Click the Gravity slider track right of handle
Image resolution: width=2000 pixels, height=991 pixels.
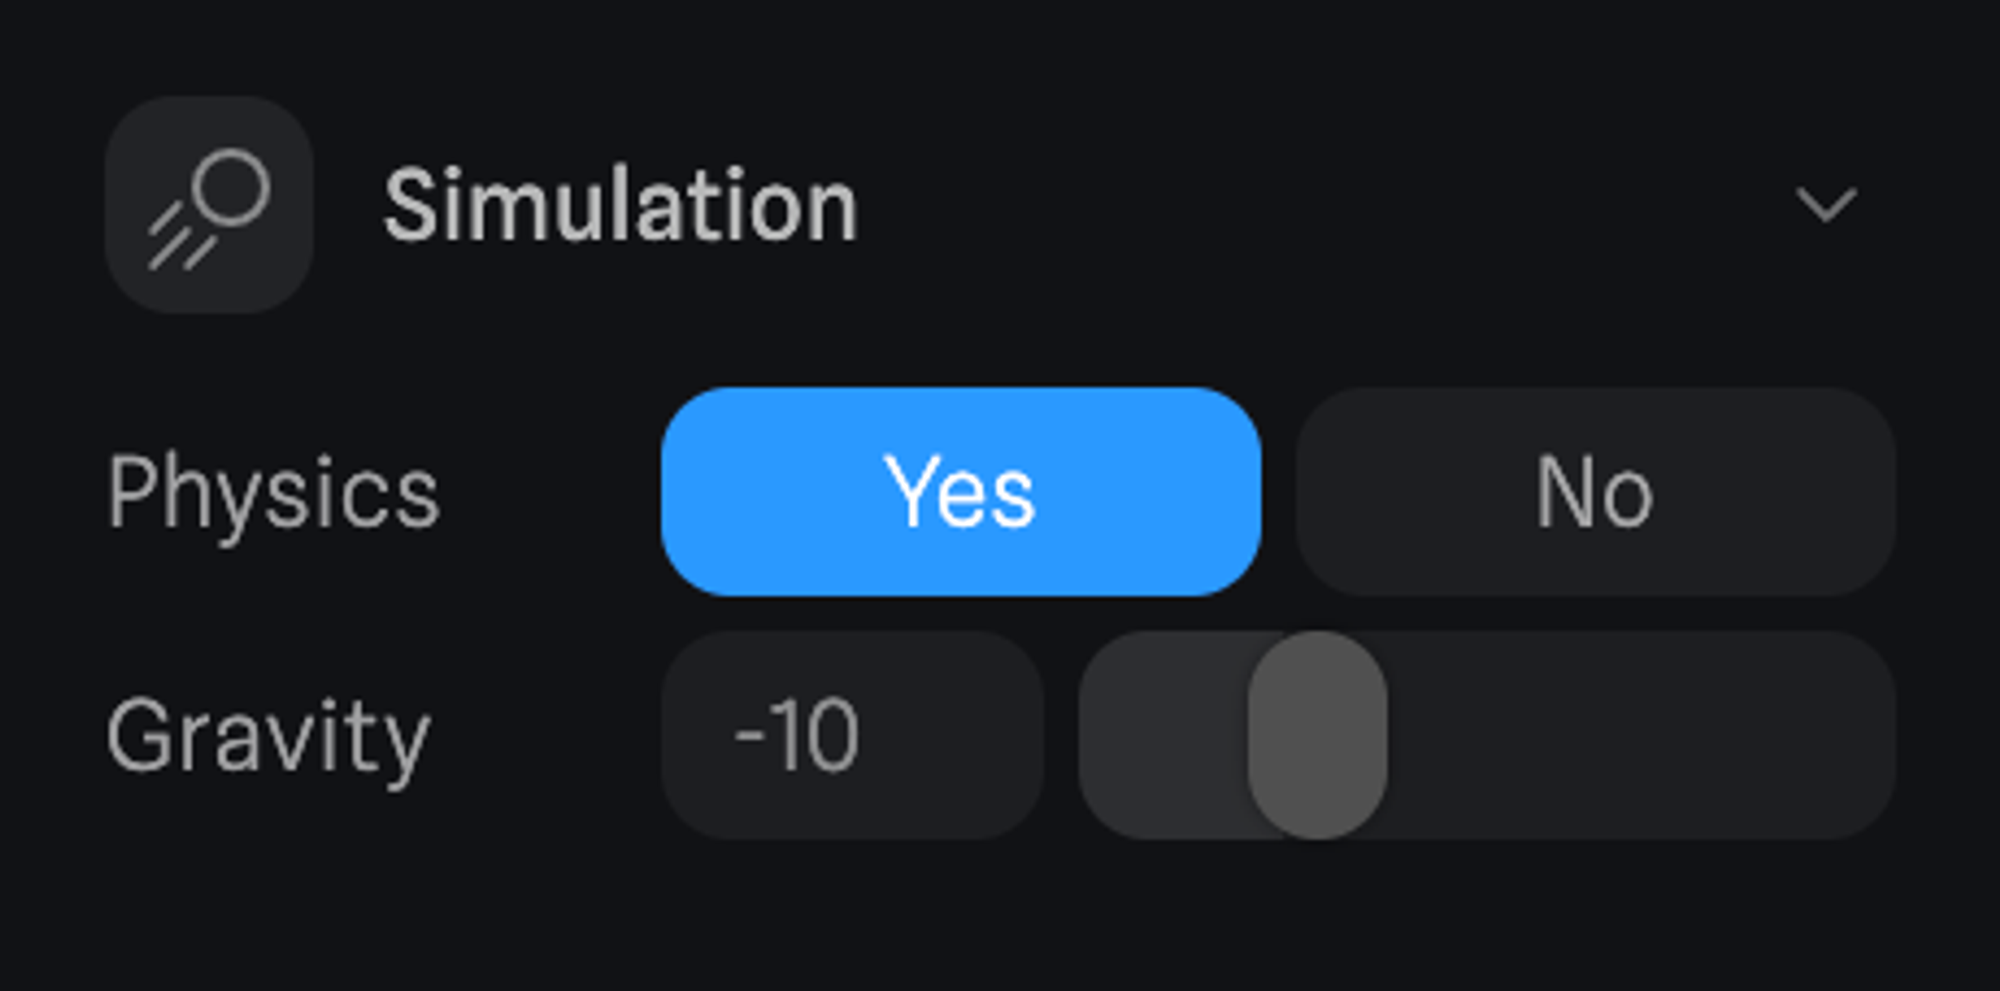1640,735
